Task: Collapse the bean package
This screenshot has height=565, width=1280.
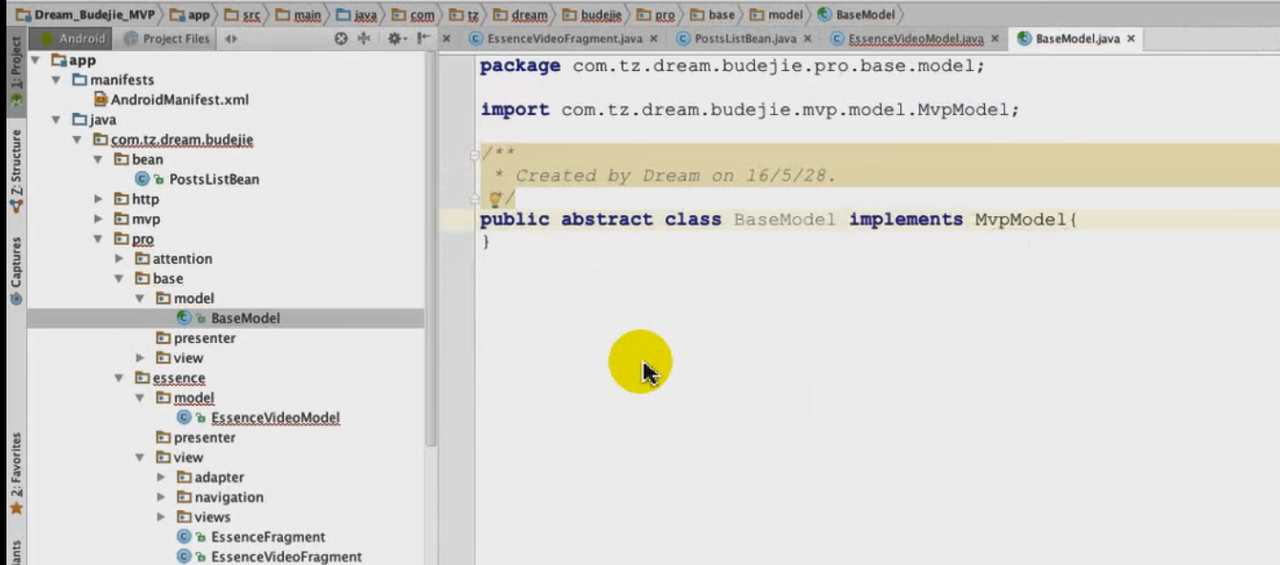Action: (98, 160)
